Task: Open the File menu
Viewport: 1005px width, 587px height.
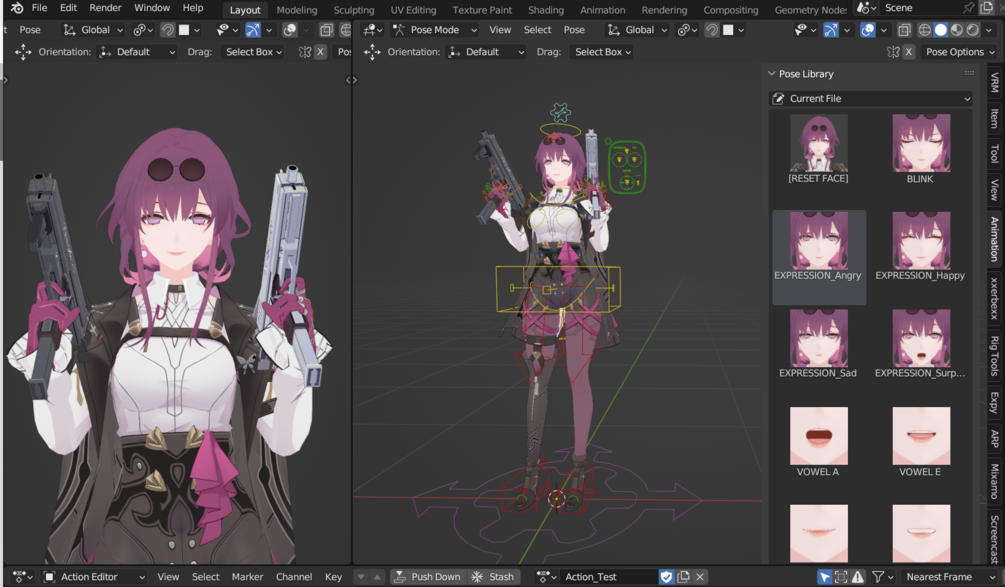Action: click(40, 8)
